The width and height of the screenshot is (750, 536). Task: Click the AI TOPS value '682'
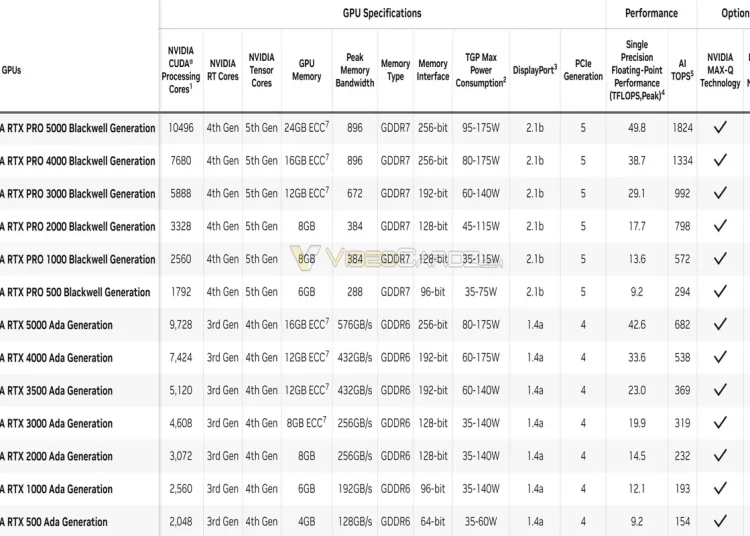(x=682, y=325)
